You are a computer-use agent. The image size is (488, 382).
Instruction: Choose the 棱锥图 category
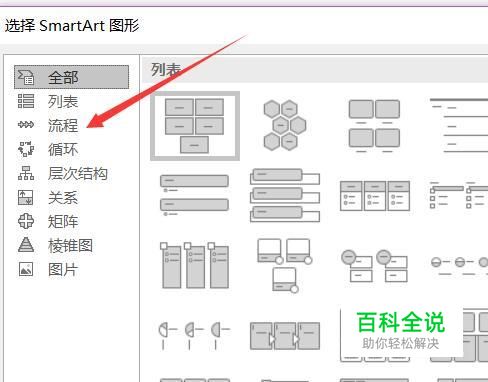tap(70, 245)
